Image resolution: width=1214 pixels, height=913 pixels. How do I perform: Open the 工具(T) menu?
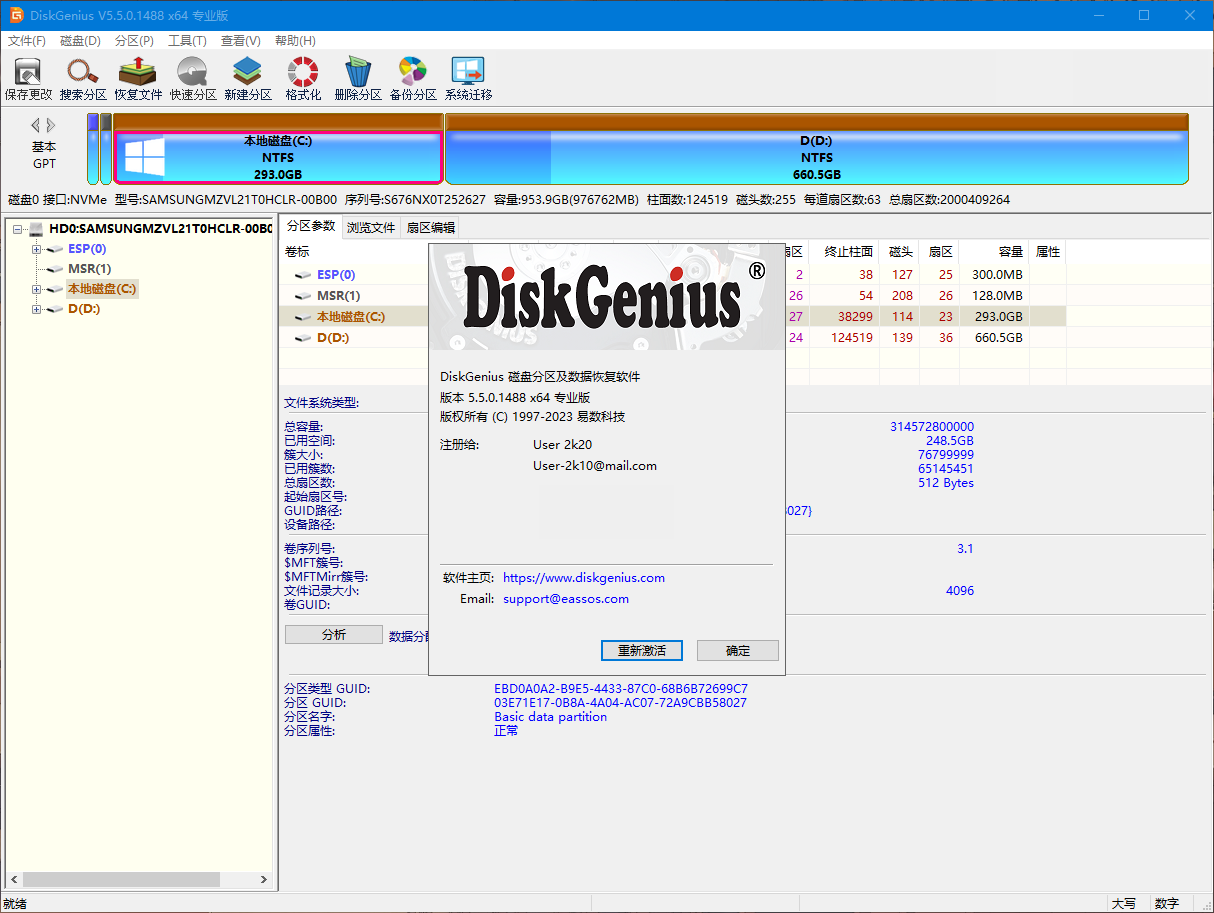pos(188,40)
